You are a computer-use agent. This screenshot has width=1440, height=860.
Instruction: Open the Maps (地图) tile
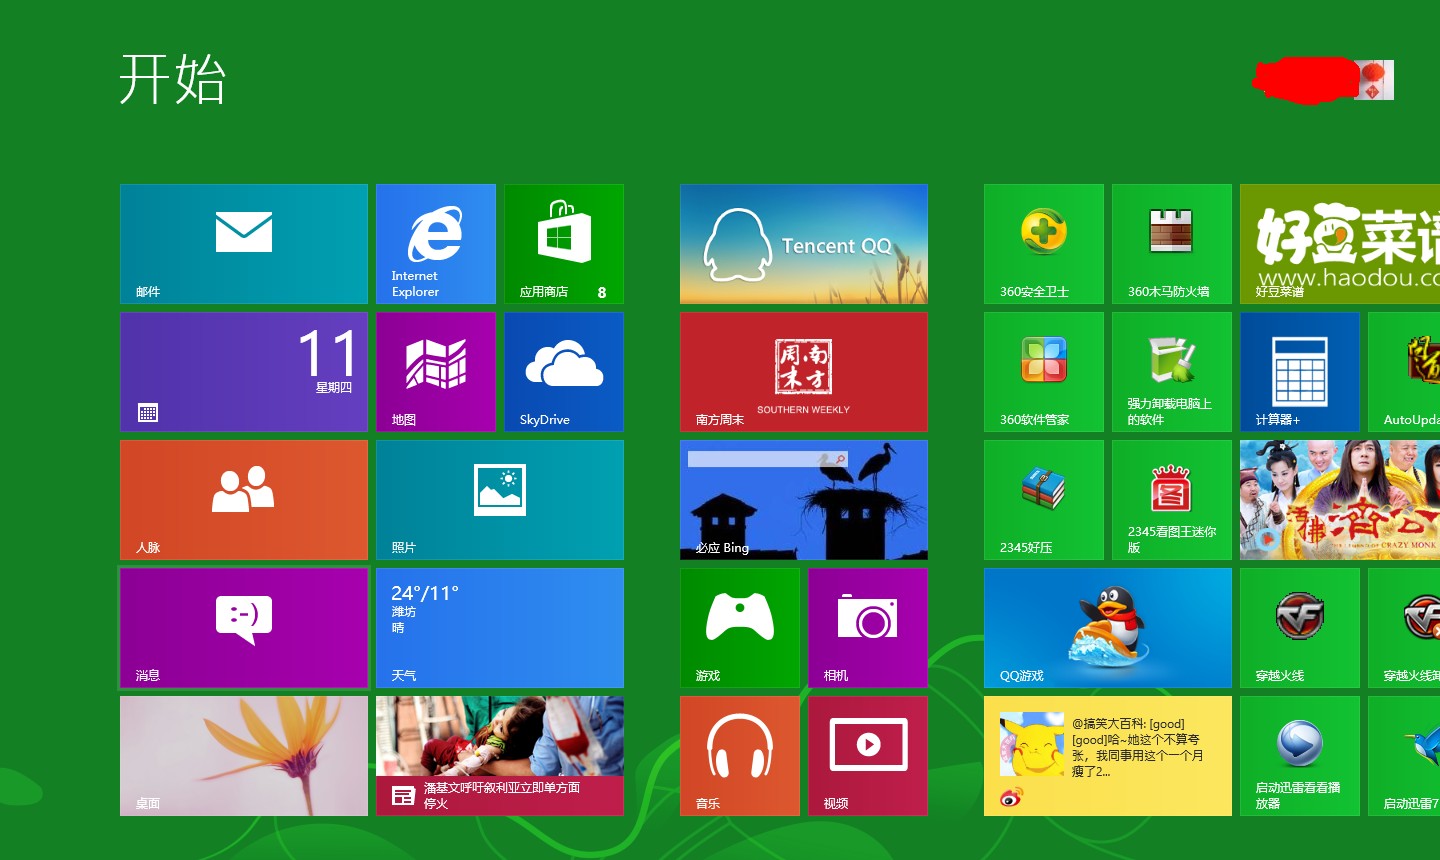click(x=436, y=372)
